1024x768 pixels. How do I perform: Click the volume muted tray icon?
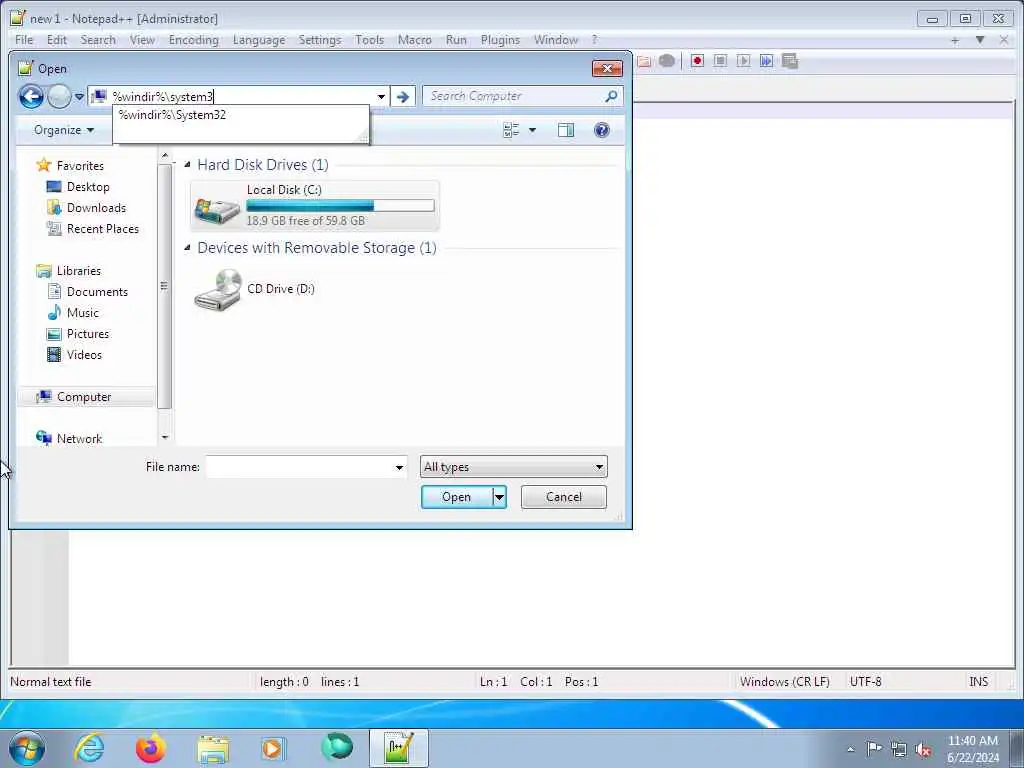pyautogui.click(x=923, y=749)
